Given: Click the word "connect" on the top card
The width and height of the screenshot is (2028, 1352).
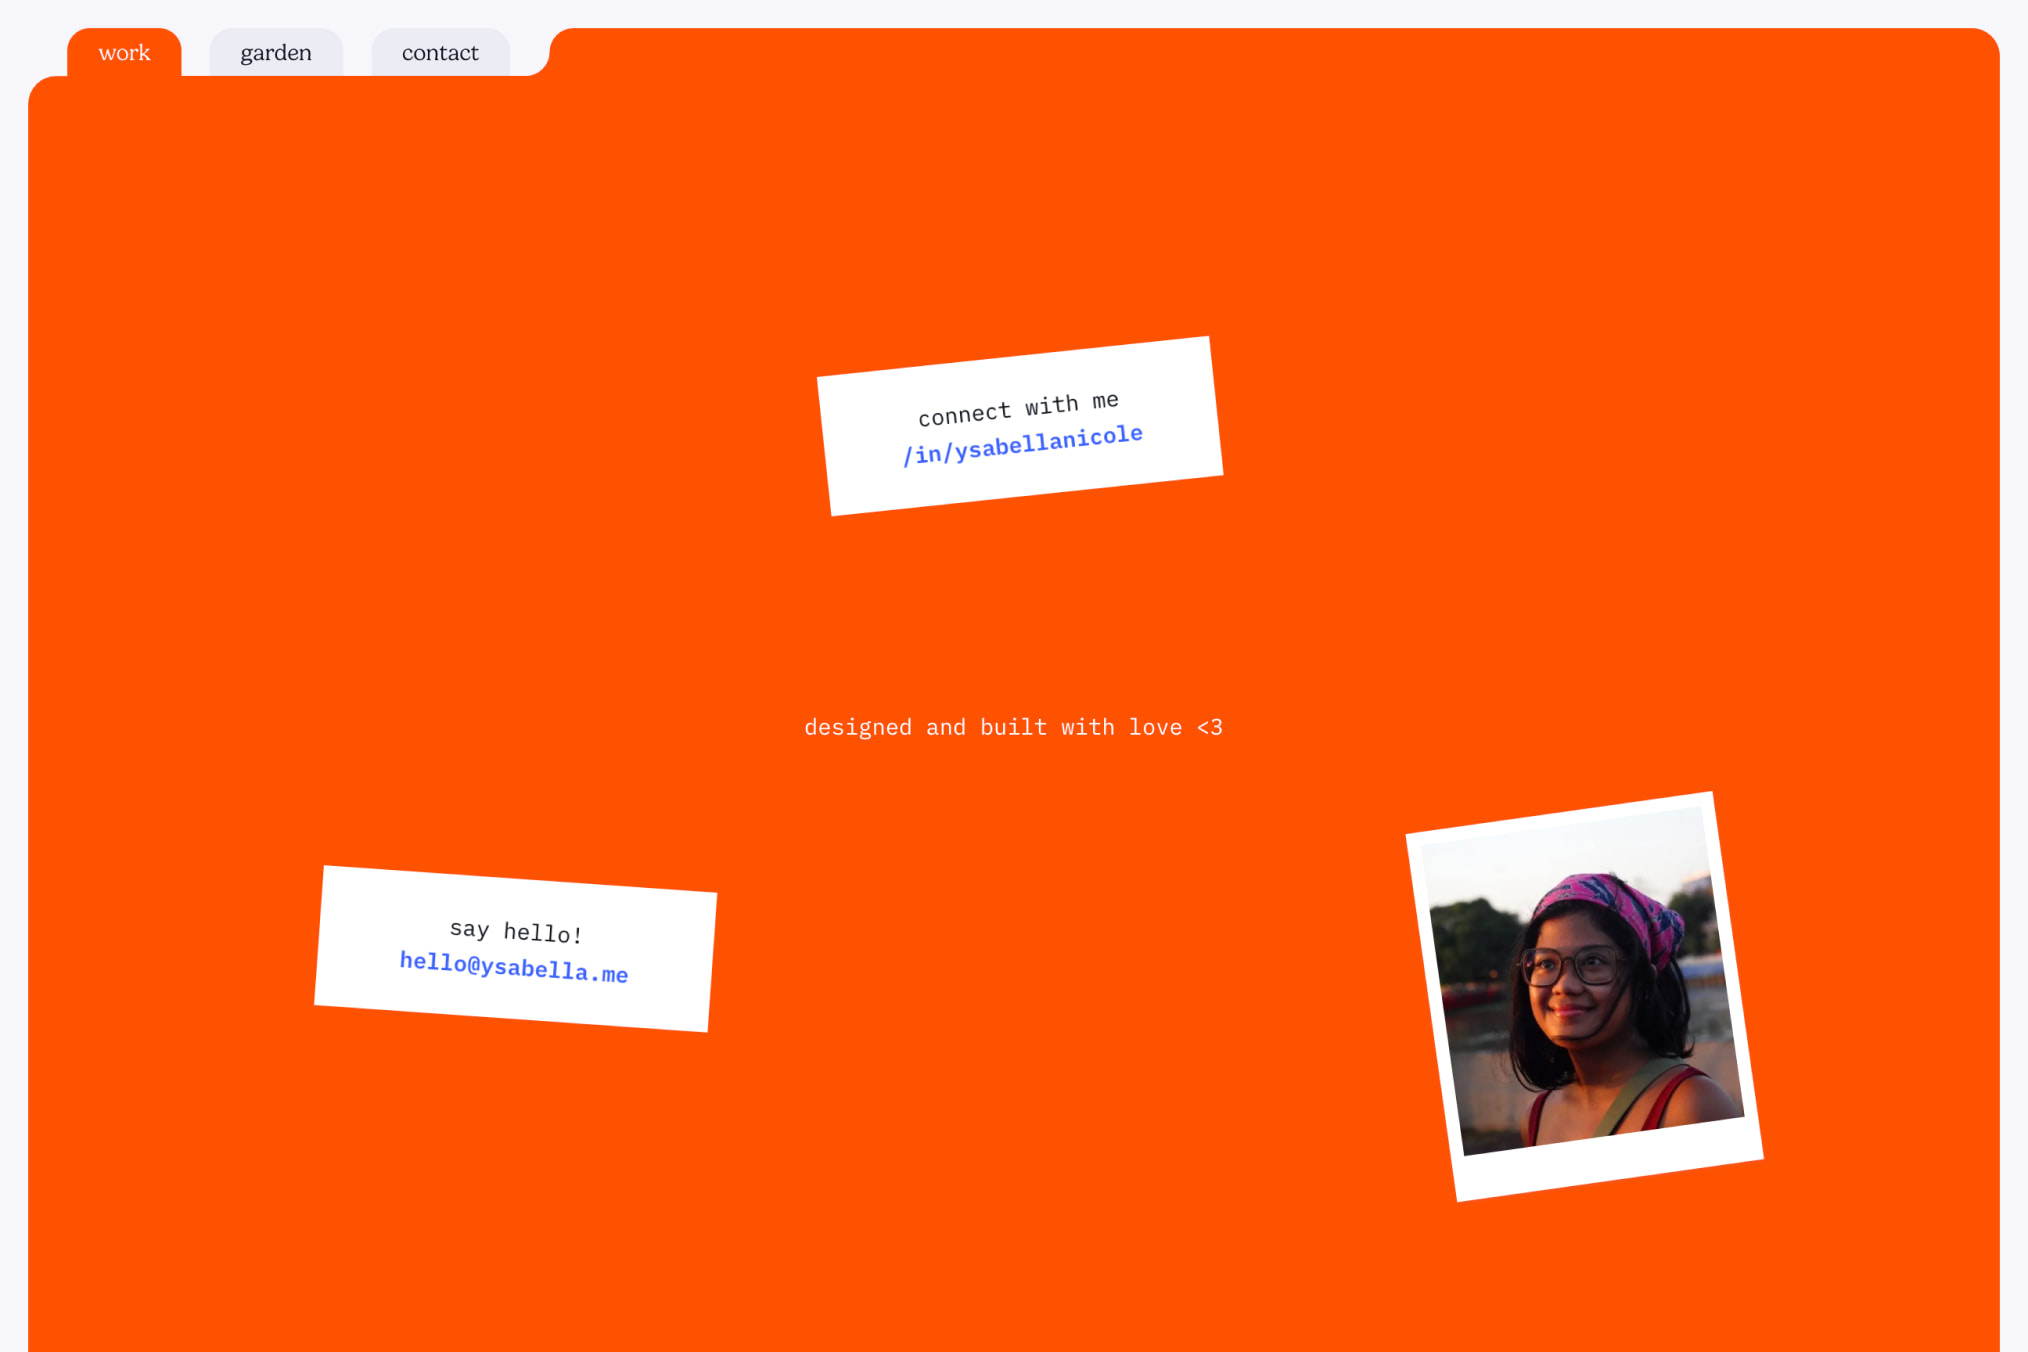Looking at the screenshot, I should pyautogui.click(x=964, y=414).
